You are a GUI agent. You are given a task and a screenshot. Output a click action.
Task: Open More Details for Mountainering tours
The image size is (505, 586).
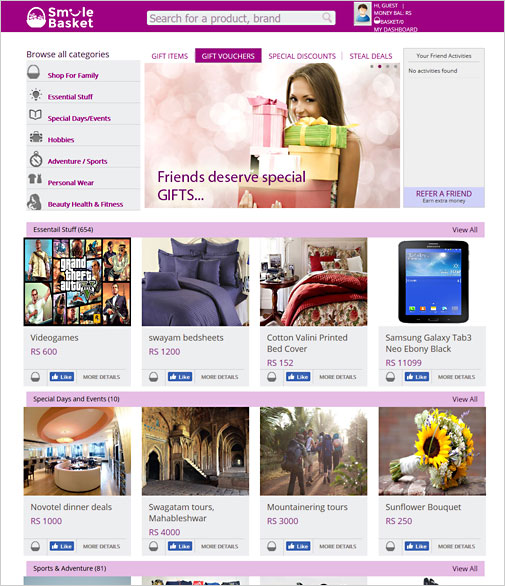tap(338, 546)
